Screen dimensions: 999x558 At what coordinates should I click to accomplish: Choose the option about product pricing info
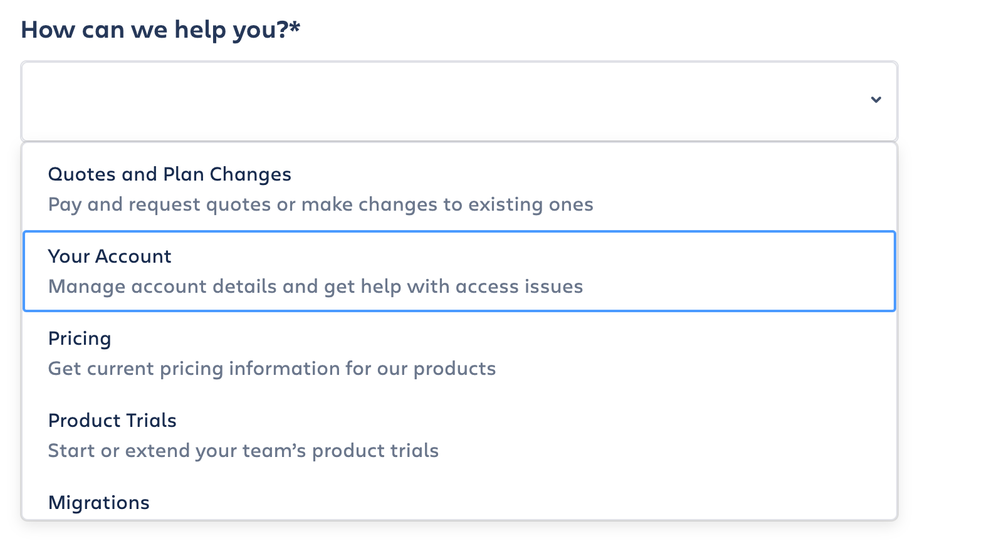tap(458, 353)
